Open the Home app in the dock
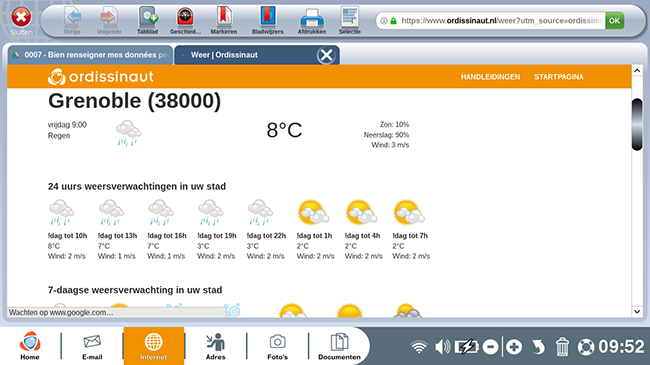Screen dimensions: 650x365 pos(30,346)
